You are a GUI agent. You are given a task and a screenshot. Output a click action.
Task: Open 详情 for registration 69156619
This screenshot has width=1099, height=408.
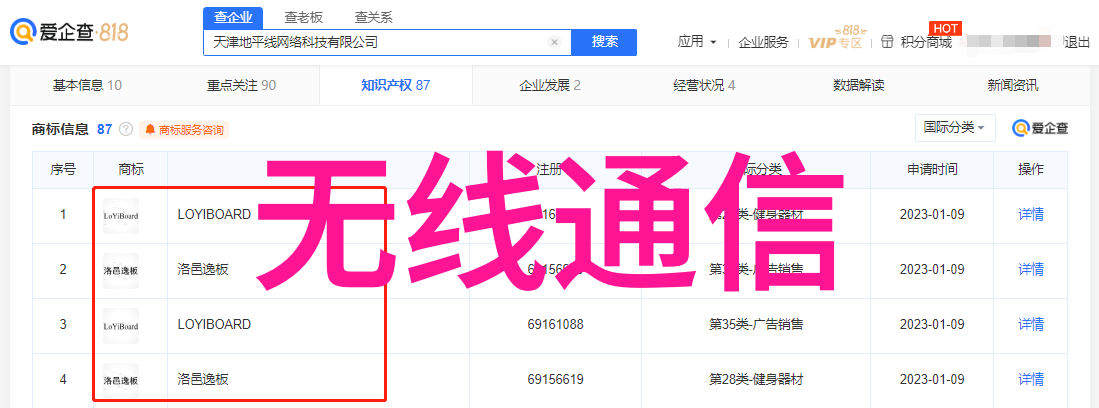[x=1031, y=379]
